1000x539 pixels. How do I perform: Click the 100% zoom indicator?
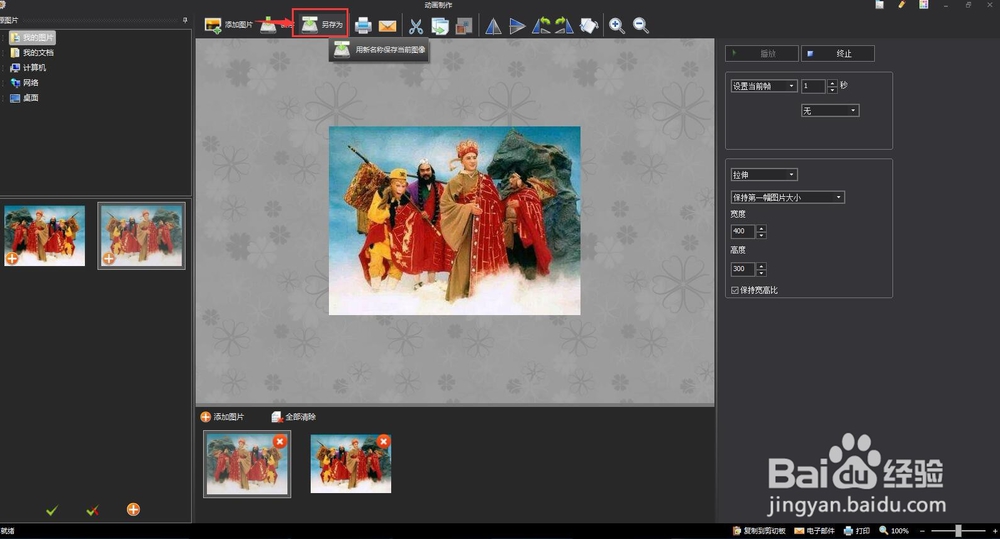[894, 531]
